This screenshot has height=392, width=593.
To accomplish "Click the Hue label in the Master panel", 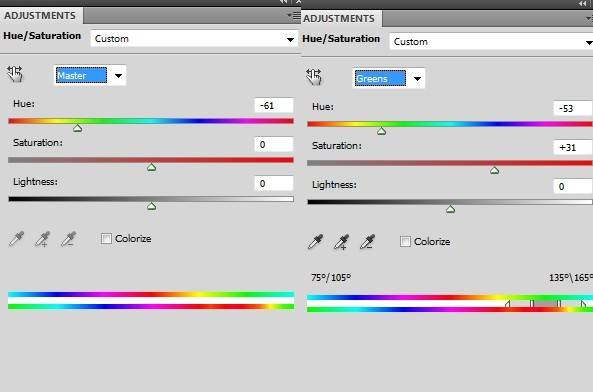I will [x=24, y=104].
